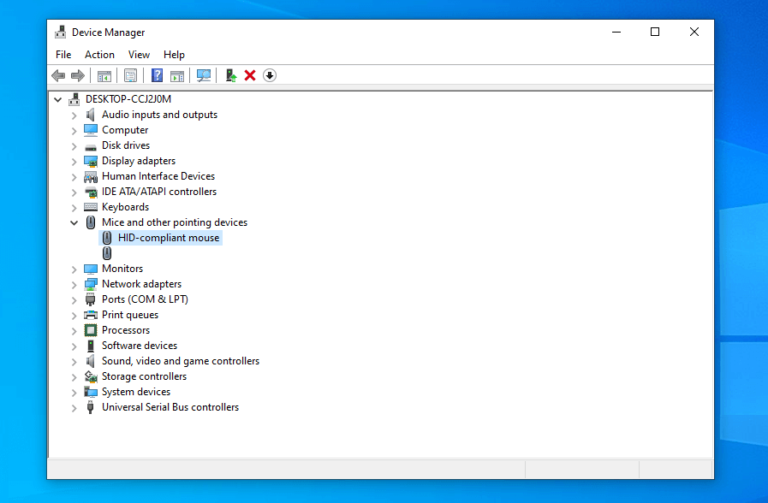
Task: Click the Device Manager title bar icon
Action: (60, 32)
